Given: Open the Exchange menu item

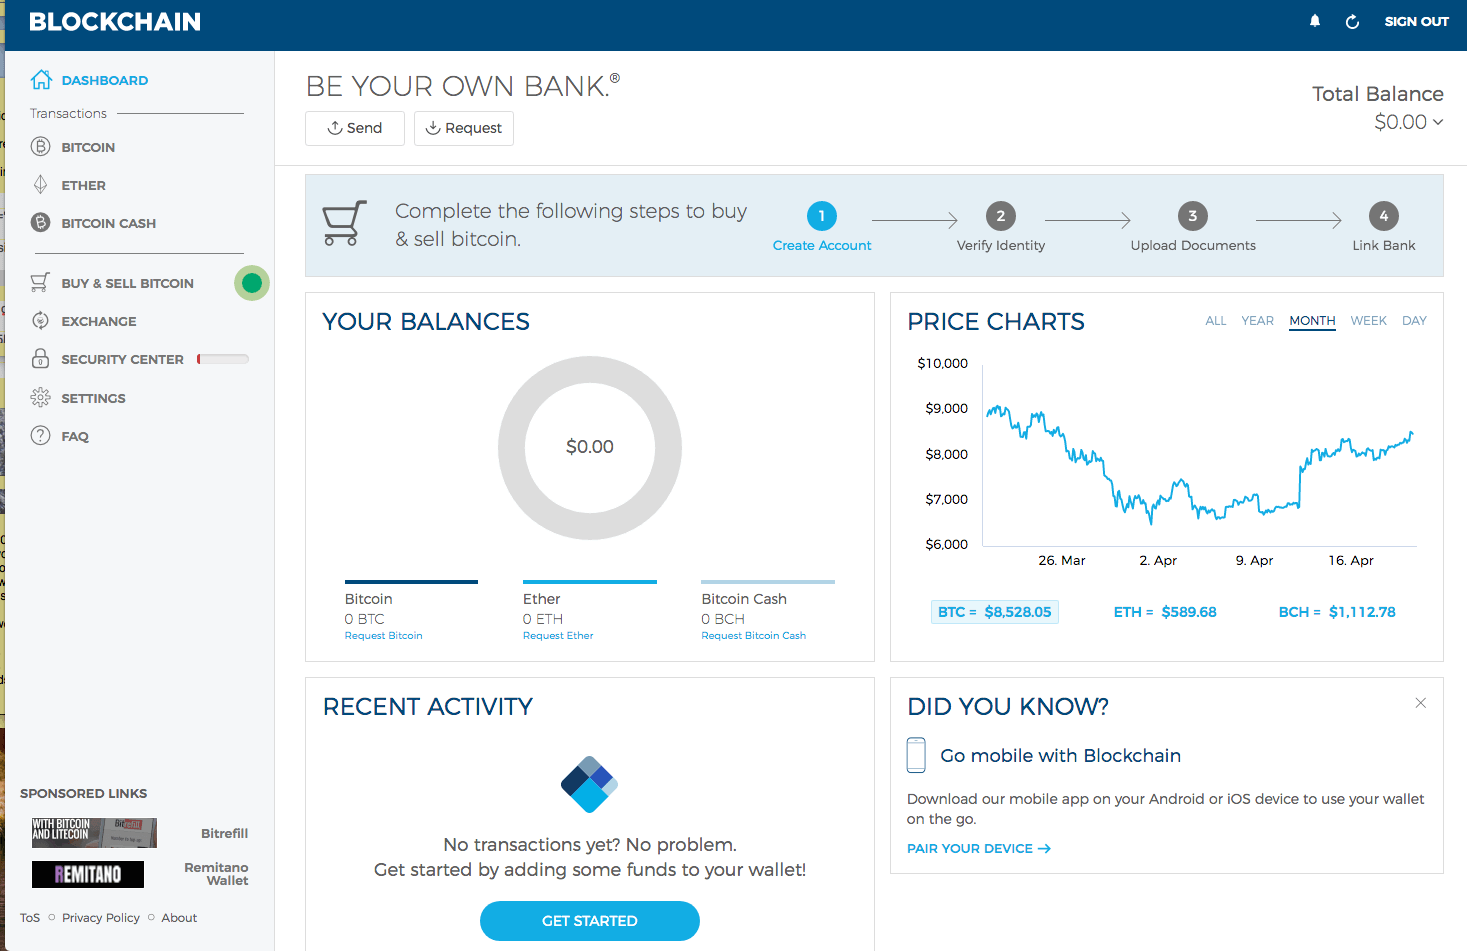Looking at the screenshot, I should point(99,321).
